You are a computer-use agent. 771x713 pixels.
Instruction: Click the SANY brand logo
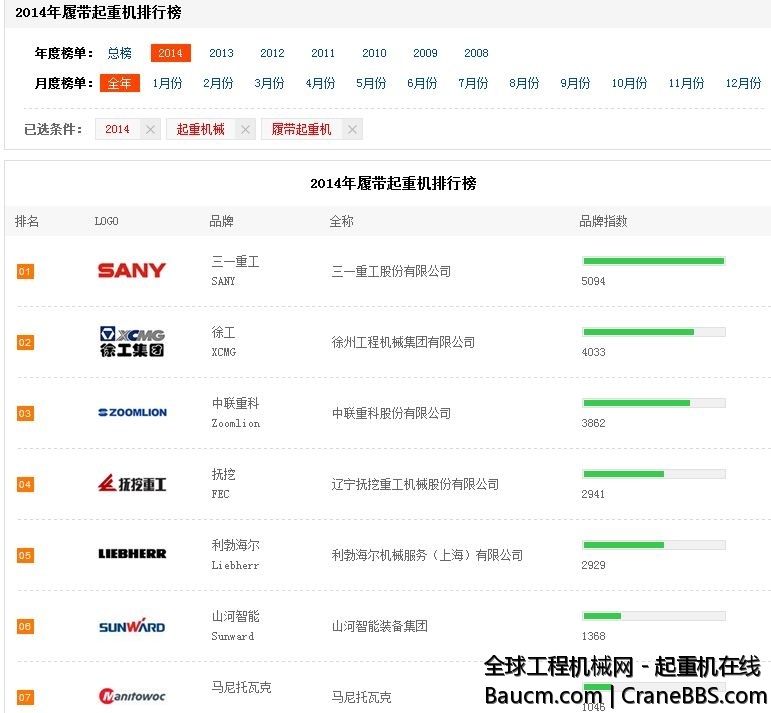tap(132, 271)
